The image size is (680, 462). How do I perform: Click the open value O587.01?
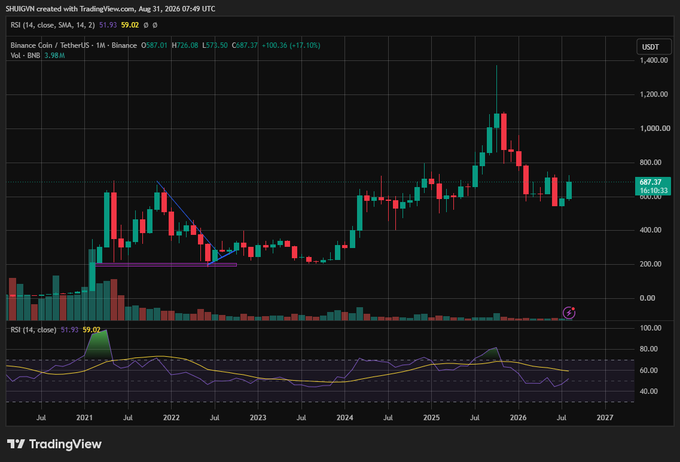click(x=154, y=45)
